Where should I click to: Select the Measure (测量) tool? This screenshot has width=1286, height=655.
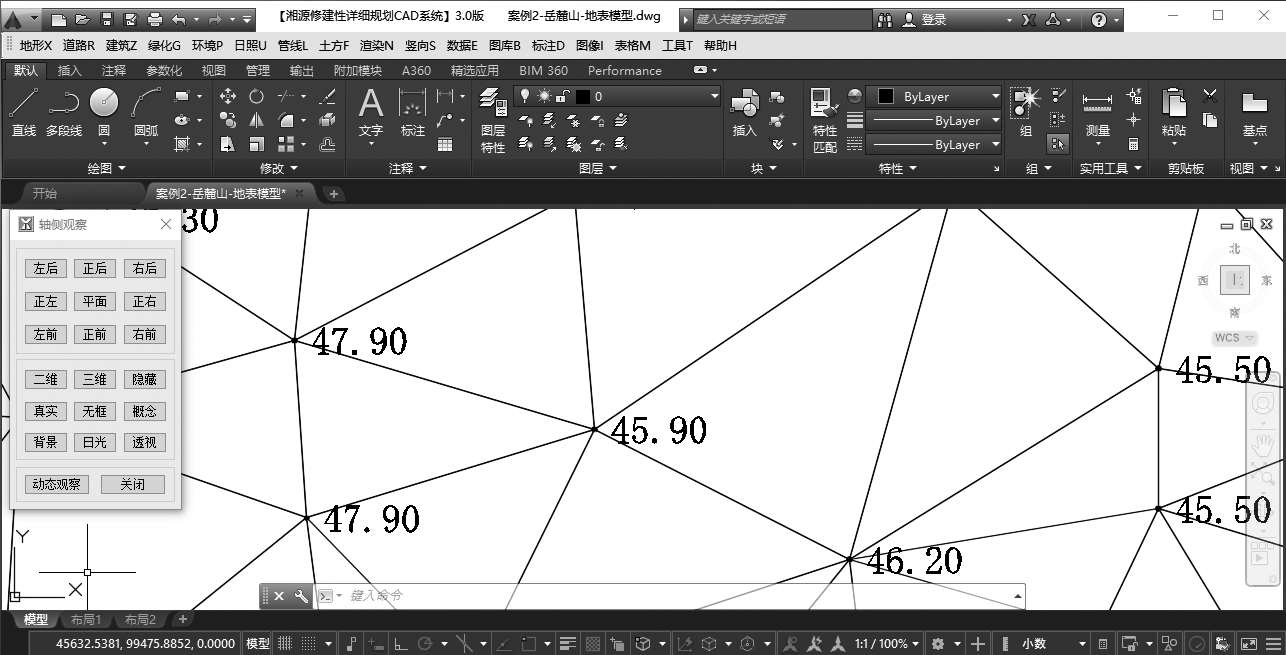pyautogui.click(x=1098, y=112)
